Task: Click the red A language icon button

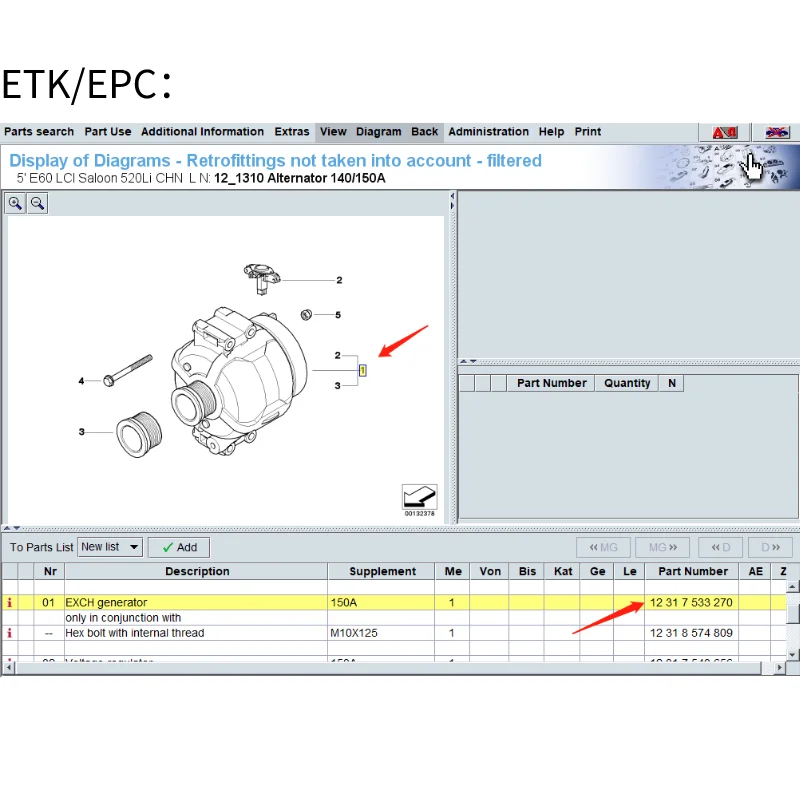Action: (x=724, y=133)
